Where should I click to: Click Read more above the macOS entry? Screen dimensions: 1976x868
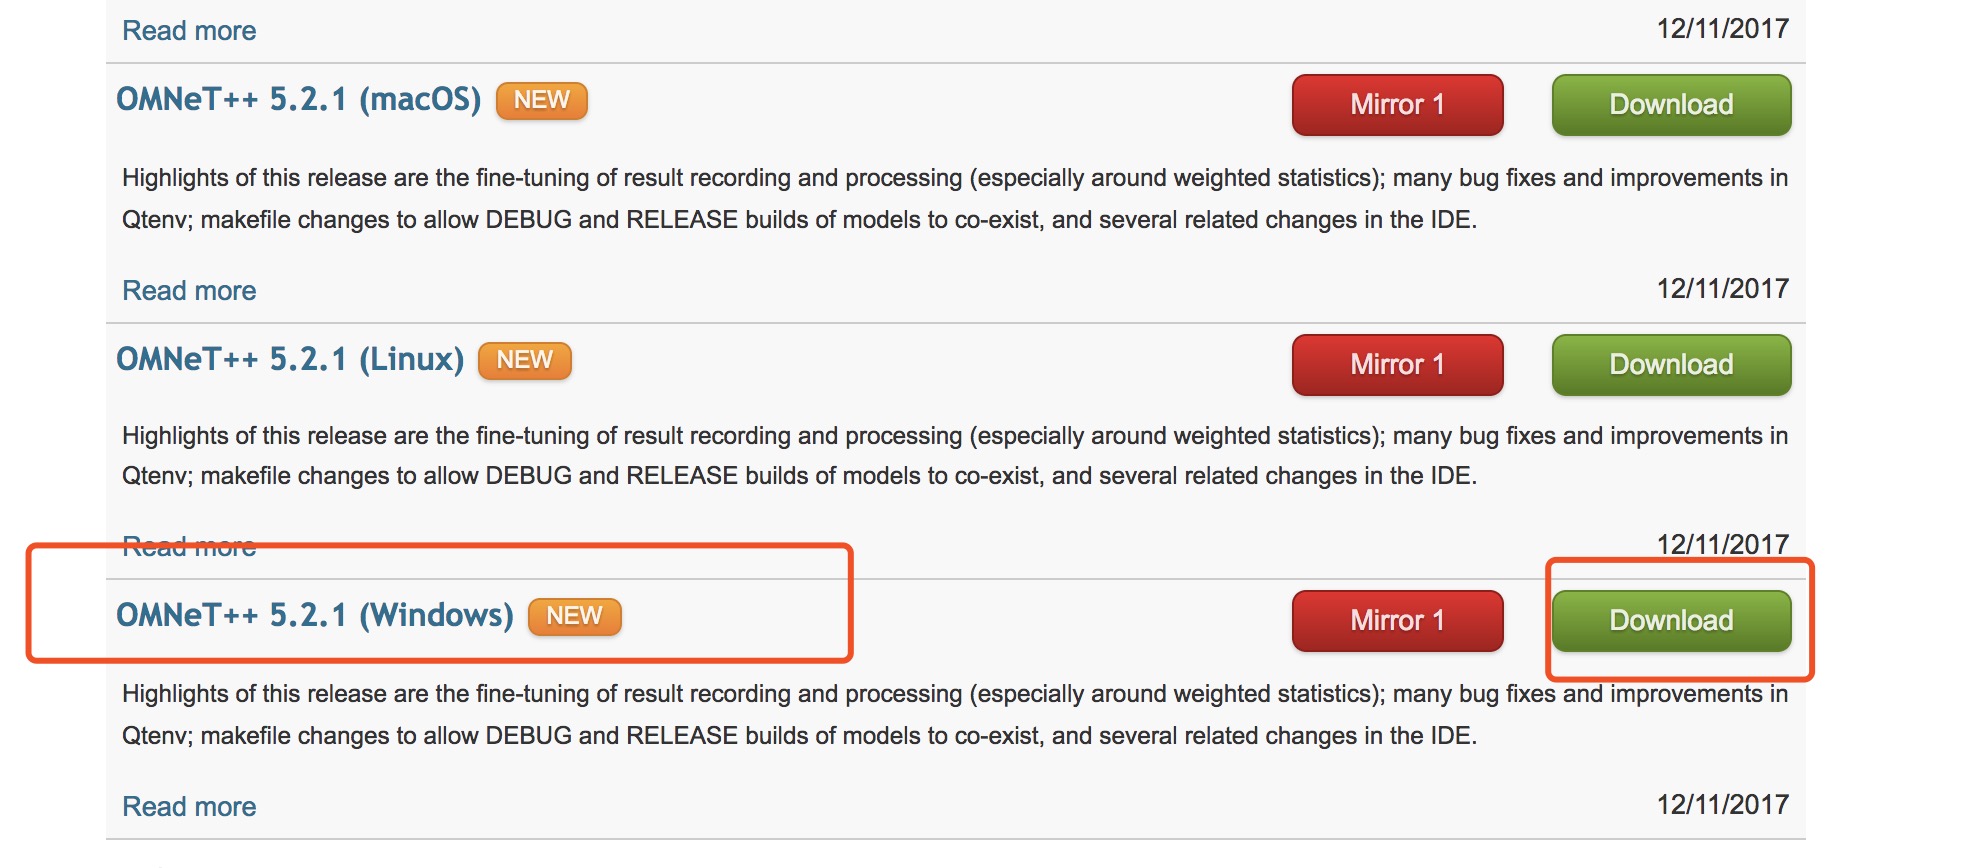point(189,31)
